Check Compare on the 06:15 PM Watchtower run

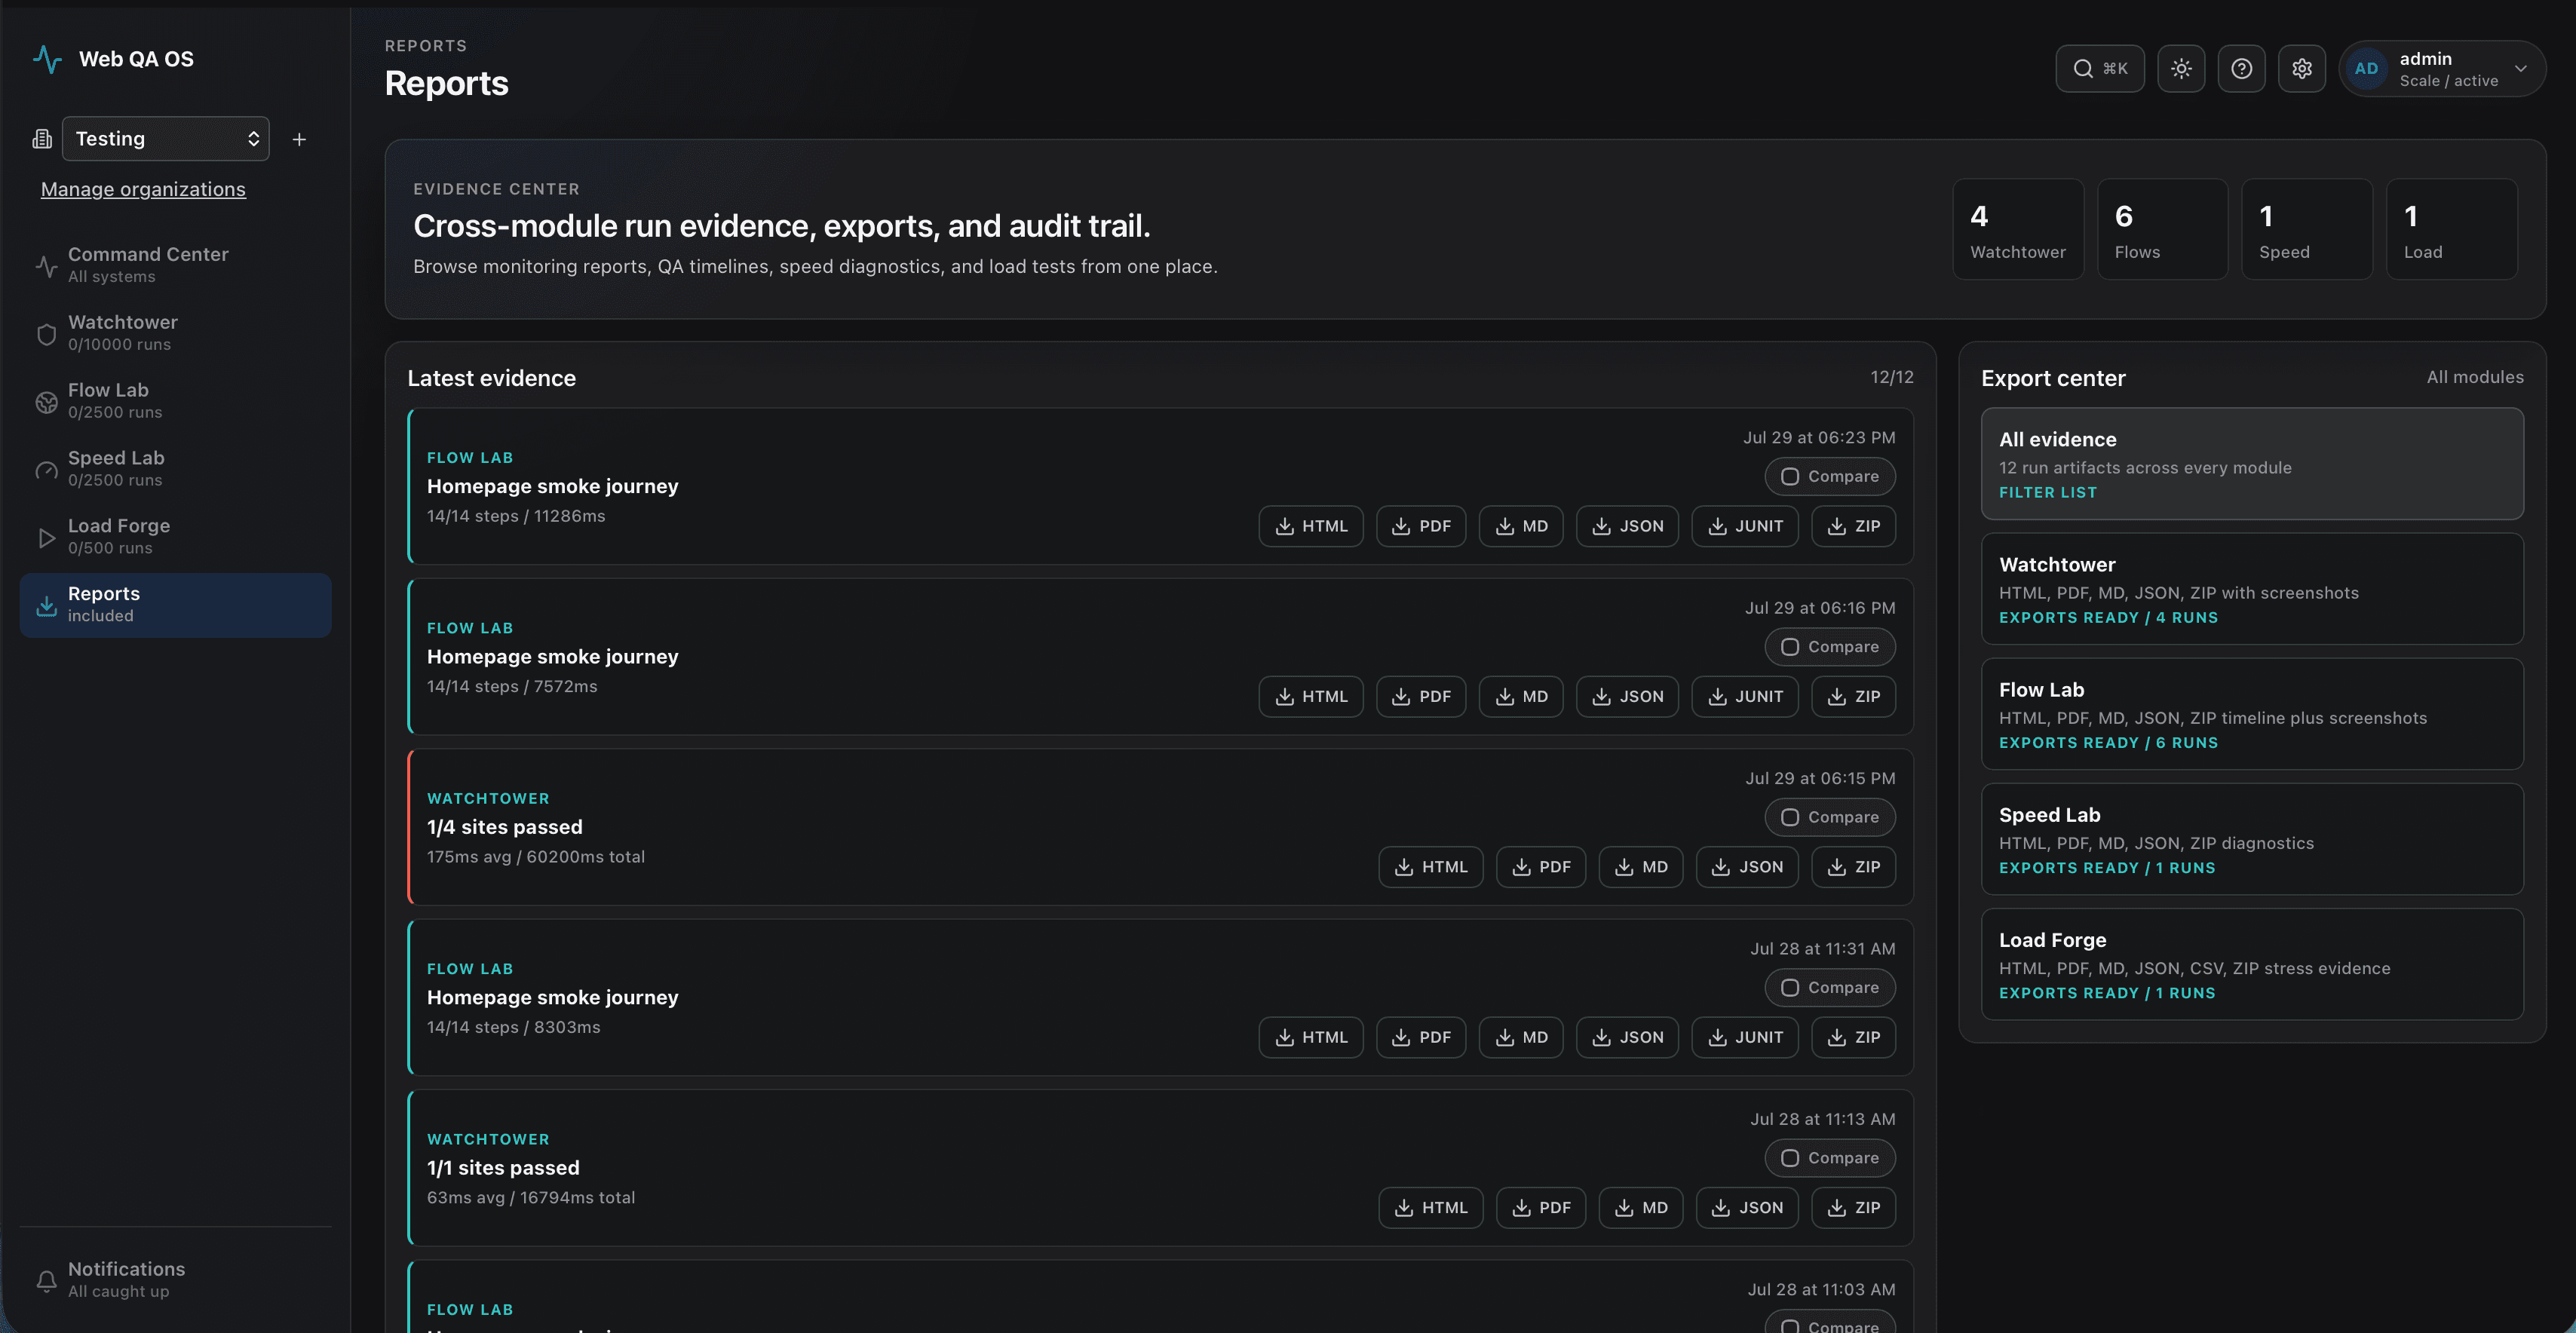click(x=1830, y=817)
